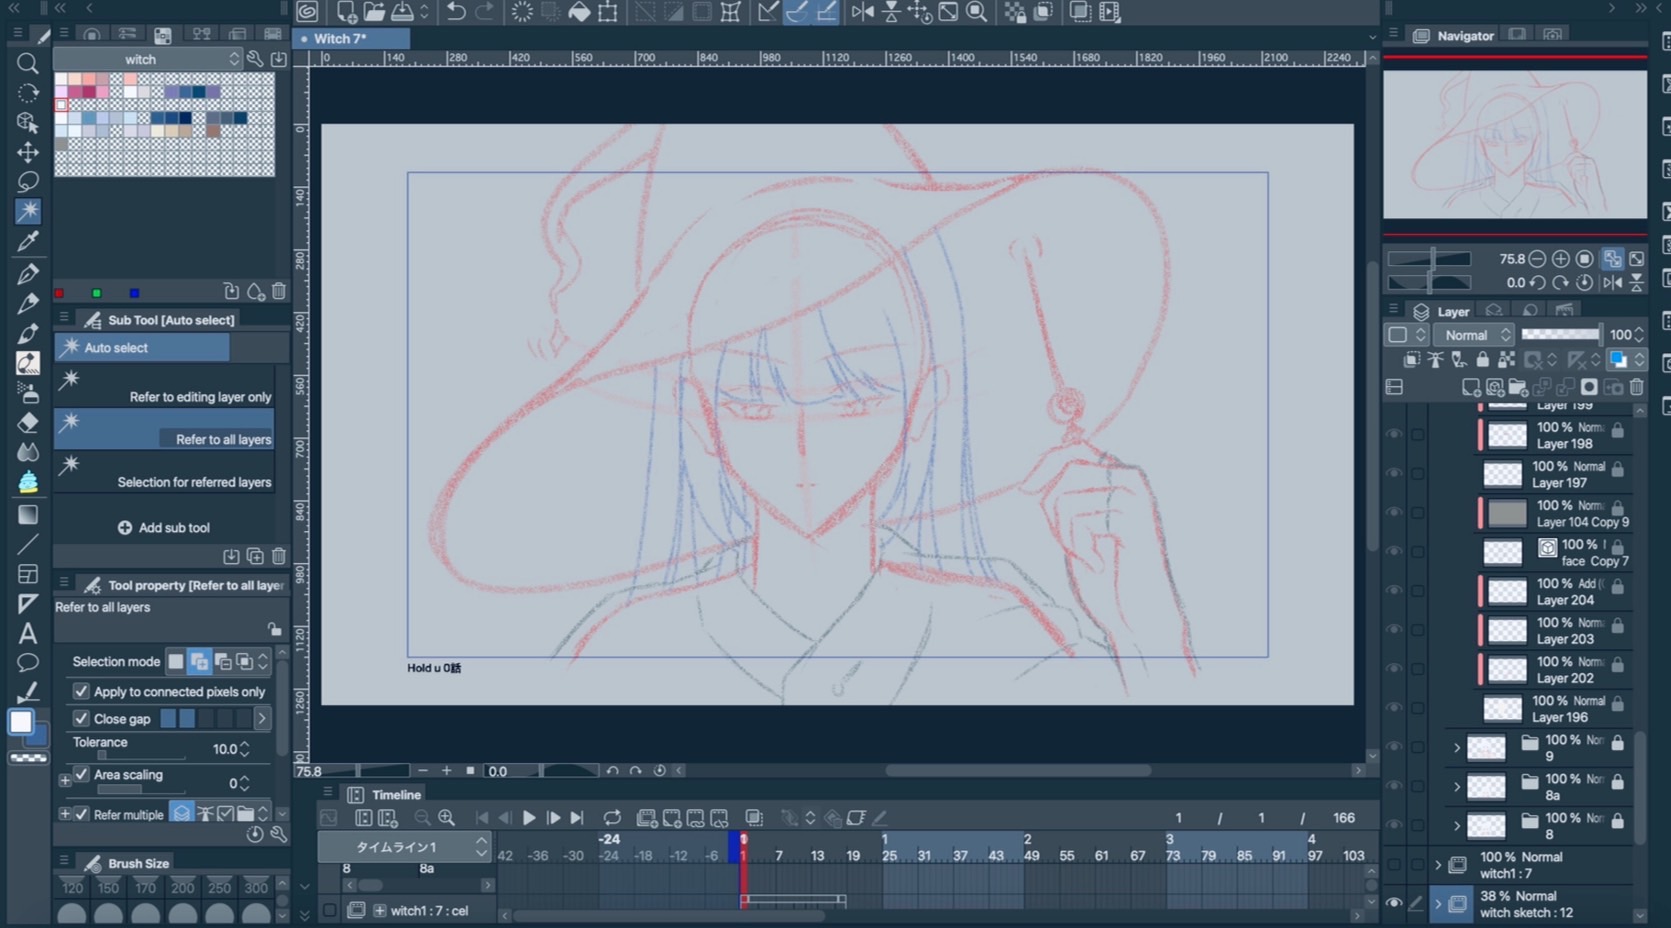Open the timeline name タイムライン1 dropdown
Viewport: 1671px width, 928px height.
[404, 847]
